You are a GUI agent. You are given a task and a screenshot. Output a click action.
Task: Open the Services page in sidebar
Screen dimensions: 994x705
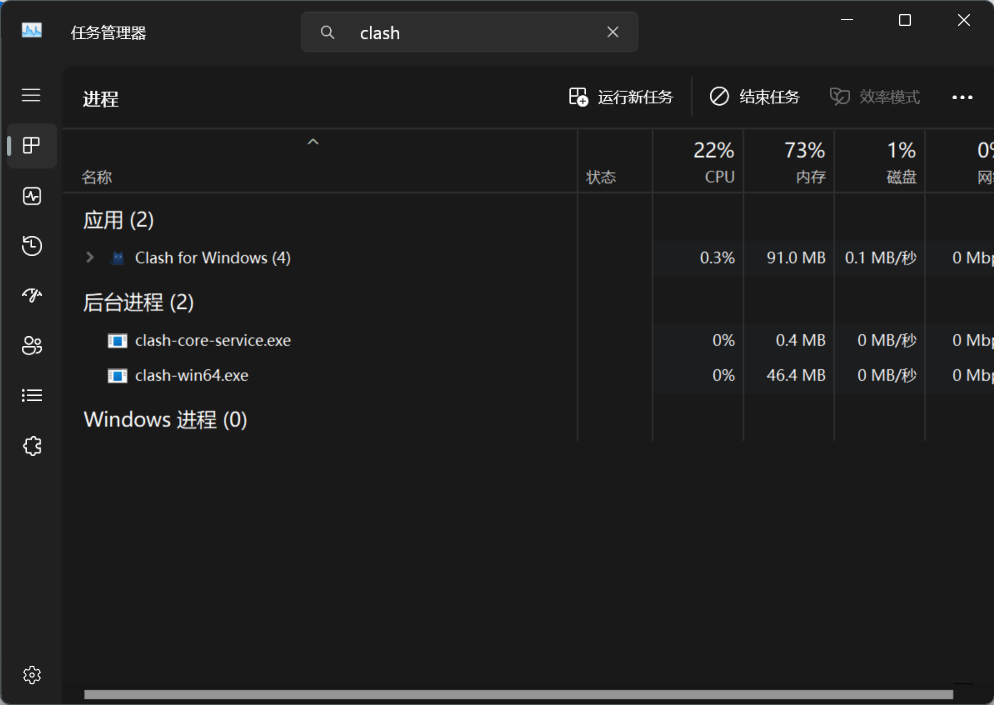pos(32,446)
